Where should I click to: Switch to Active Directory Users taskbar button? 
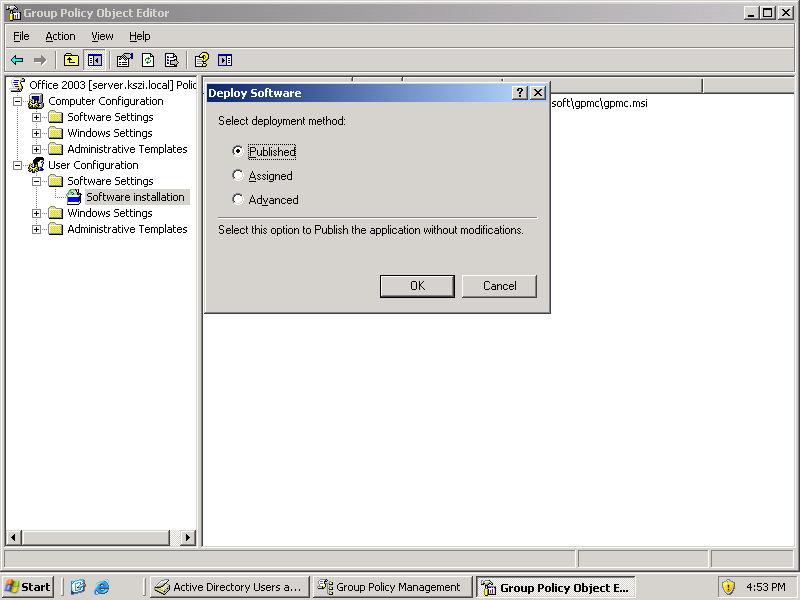(x=230, y=587)
